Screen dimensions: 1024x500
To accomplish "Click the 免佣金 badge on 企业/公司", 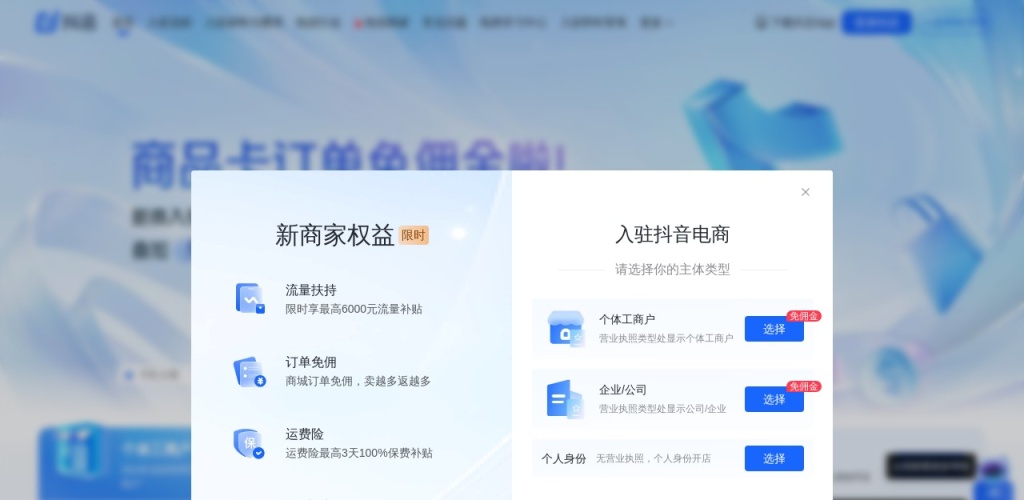I will point(803,387).
